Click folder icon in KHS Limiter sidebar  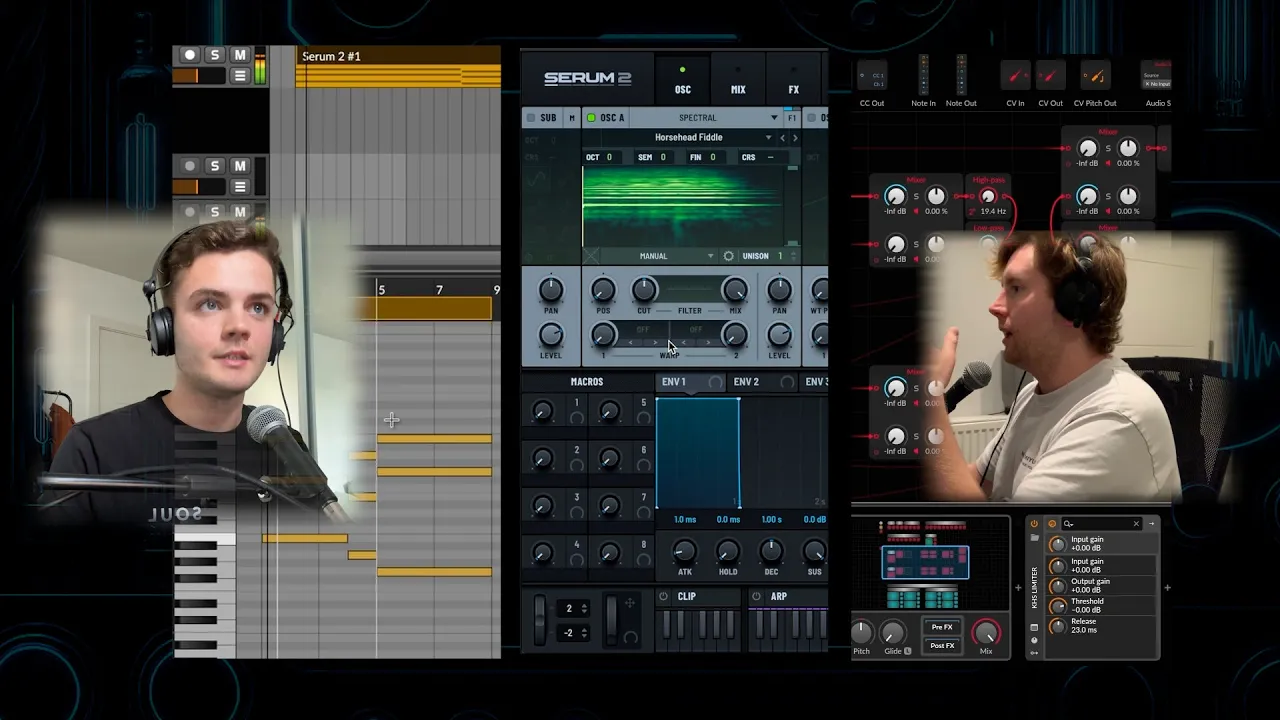pyautogui.click(x=1035, y=537)
